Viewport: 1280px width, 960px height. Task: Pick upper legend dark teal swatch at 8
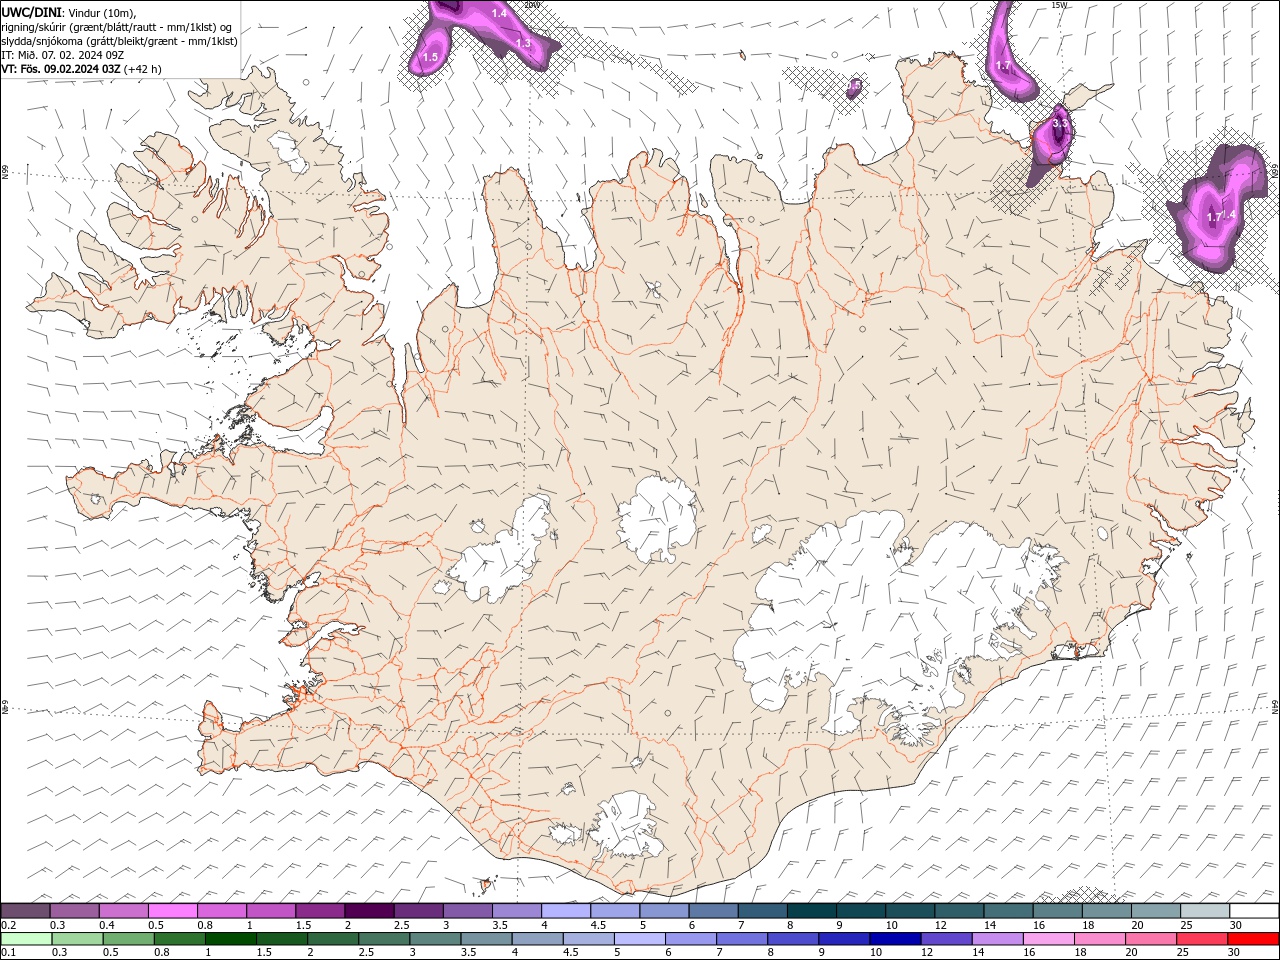click(x=811, y=911)
